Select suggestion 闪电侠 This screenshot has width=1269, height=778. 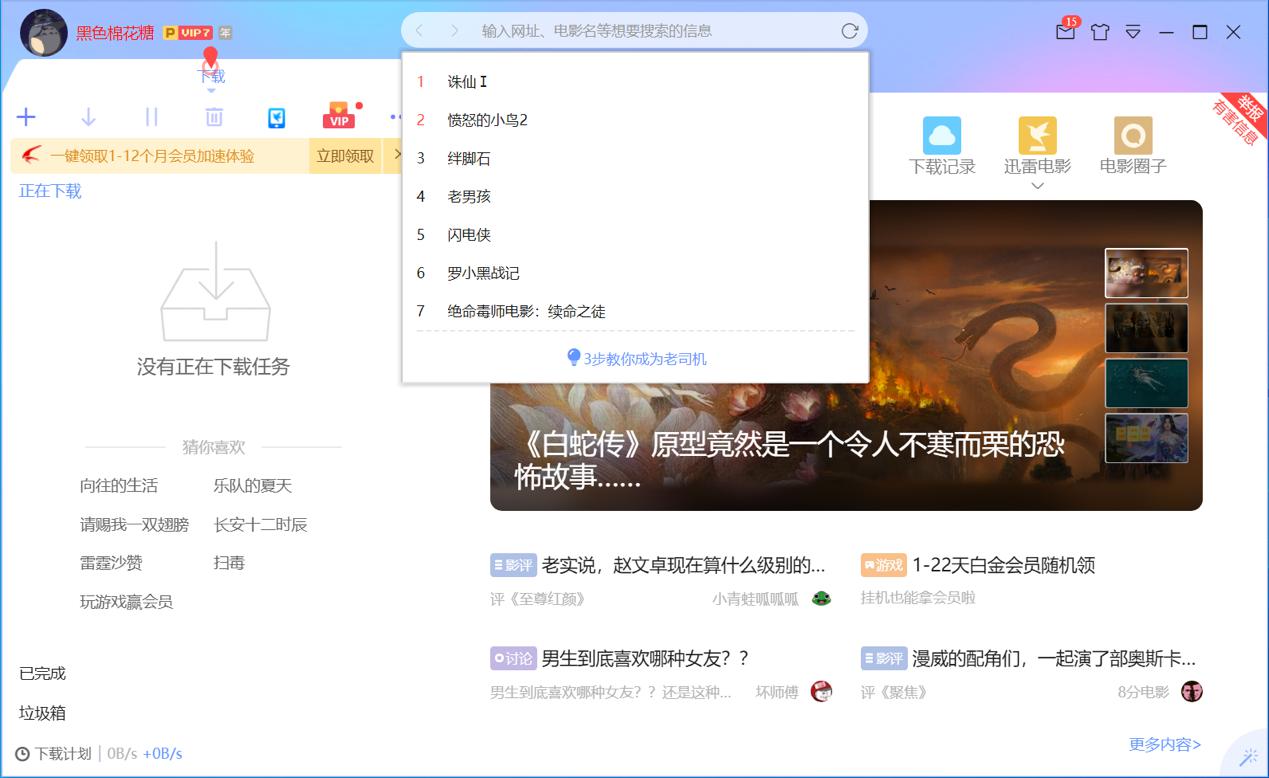(x=635, y=234)
